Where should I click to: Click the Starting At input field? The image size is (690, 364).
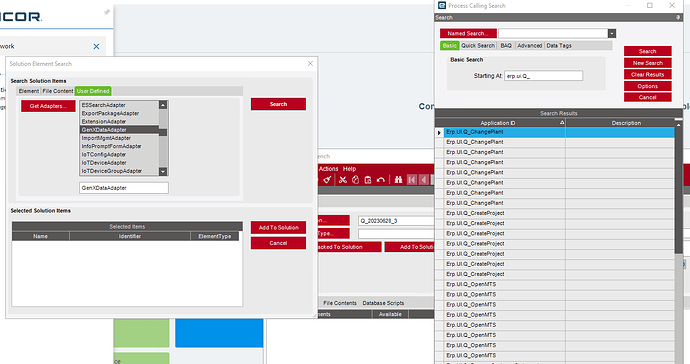[x=543, y=76]
